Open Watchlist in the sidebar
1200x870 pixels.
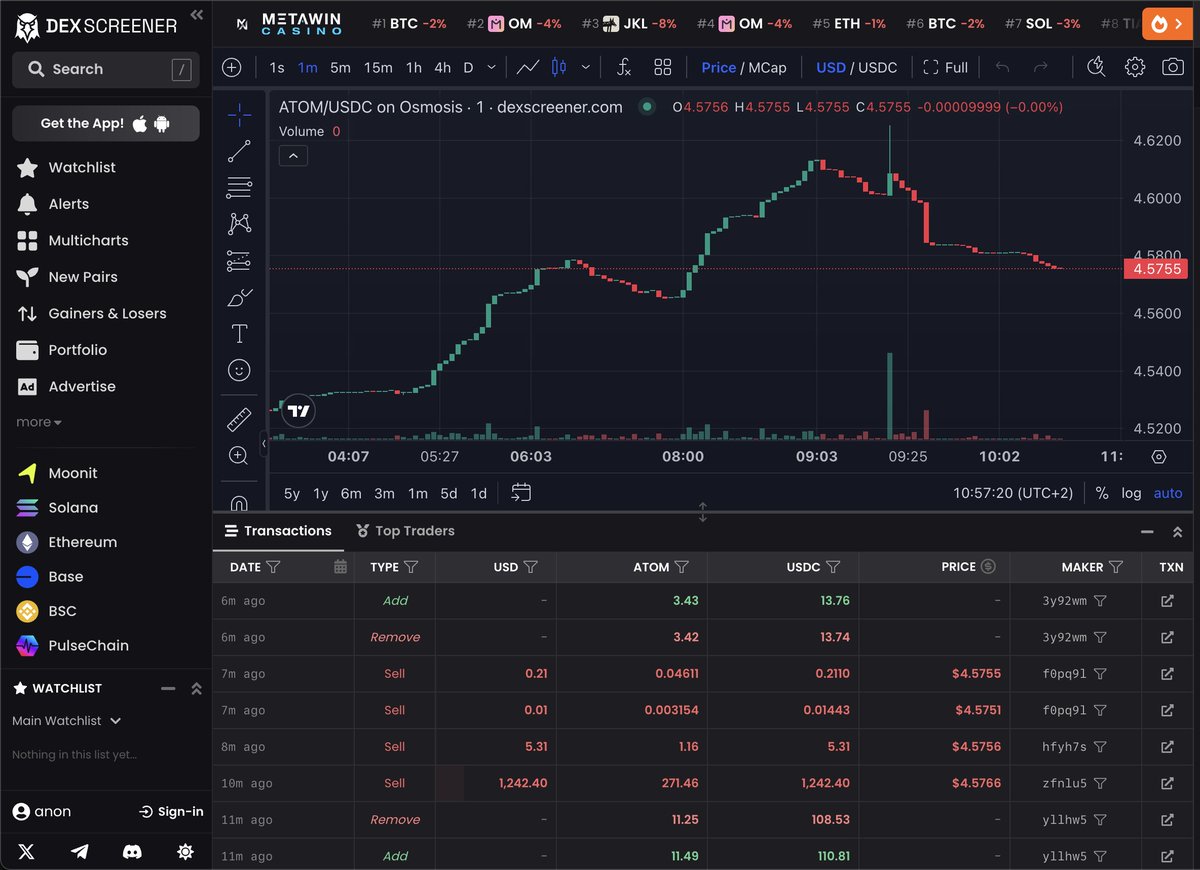(x=82, y=167)
